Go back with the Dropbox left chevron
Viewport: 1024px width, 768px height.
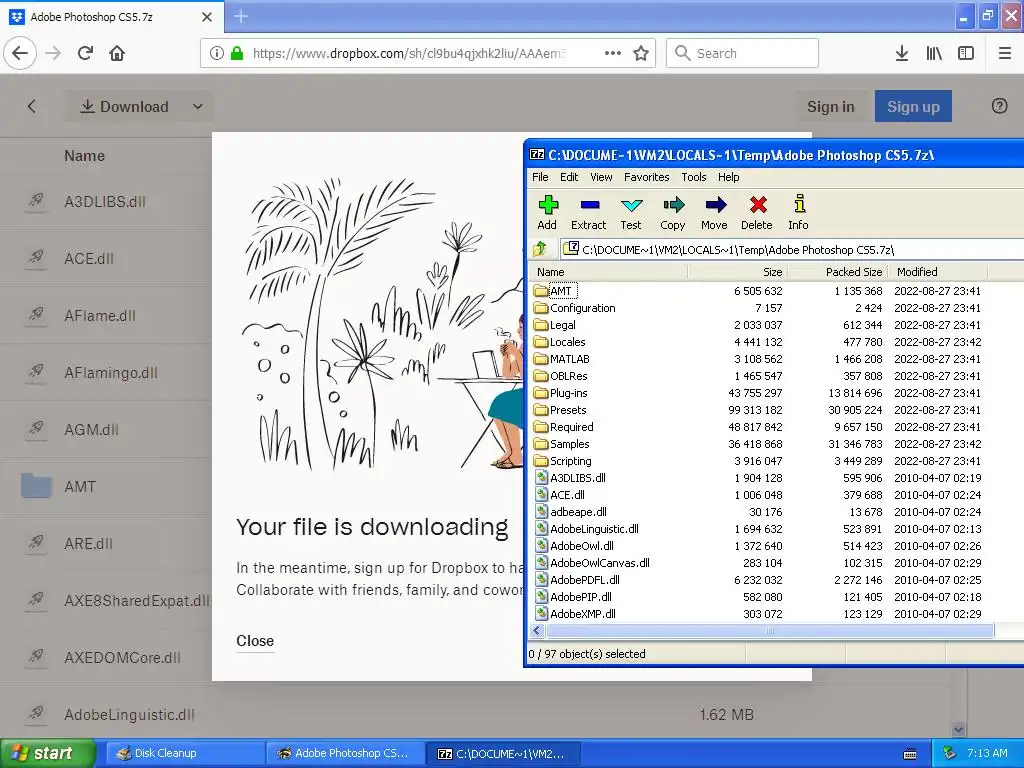31,106
